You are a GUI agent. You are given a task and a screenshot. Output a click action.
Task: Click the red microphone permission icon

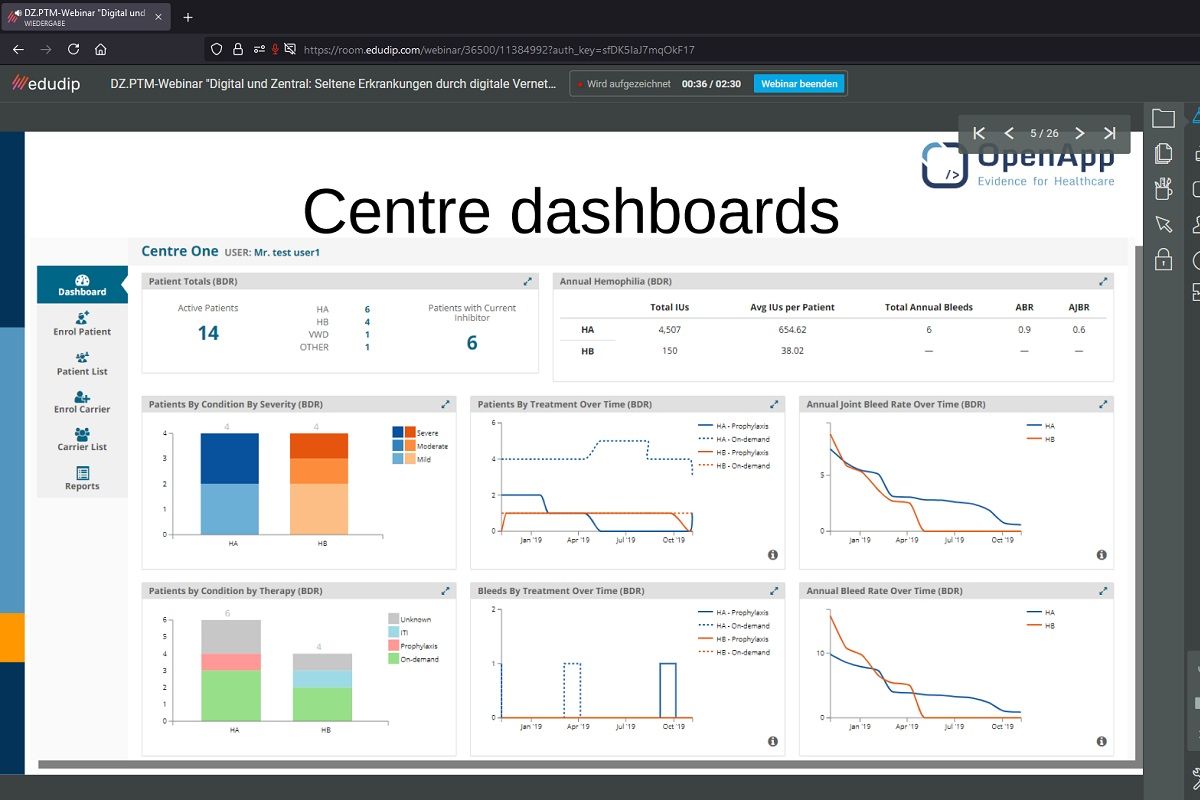[x=275, y=49]
